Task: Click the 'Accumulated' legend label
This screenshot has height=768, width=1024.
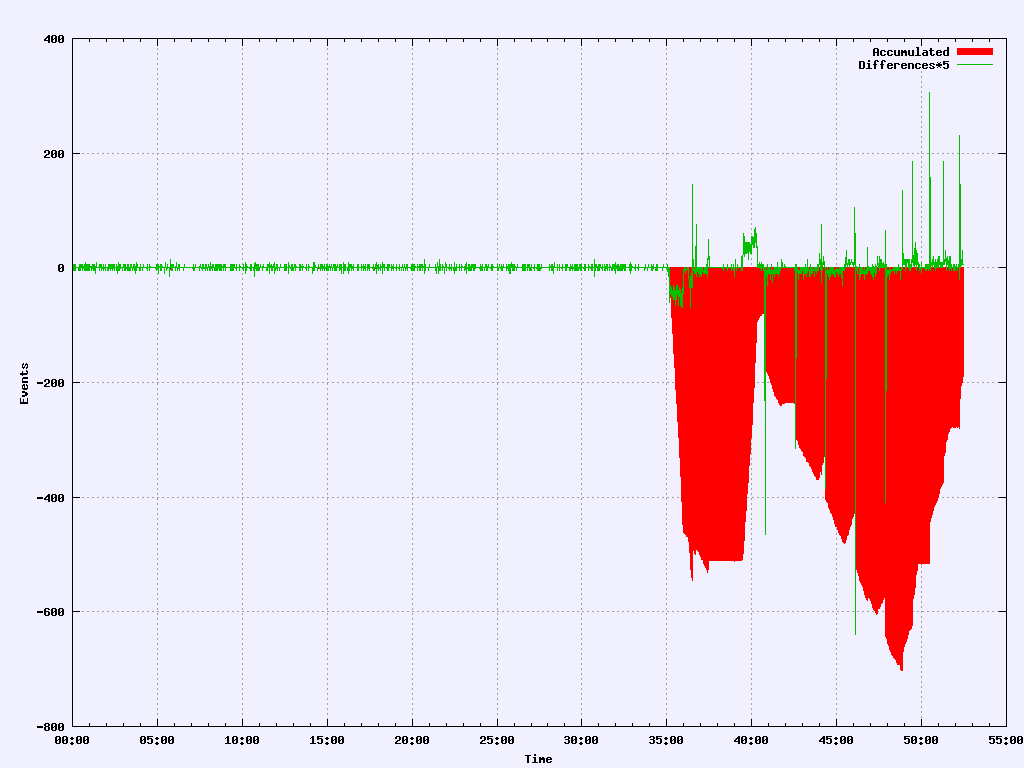Action: (910, 52)
